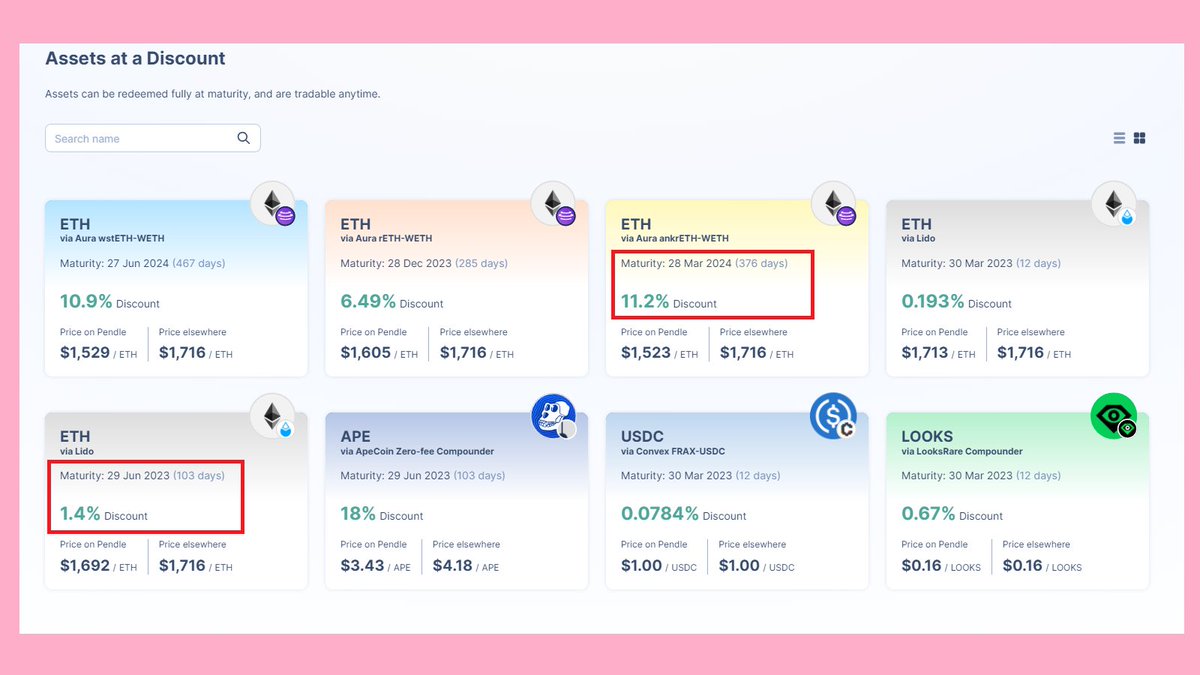The width and height of the screenshot is (1200, 675).
Task: Open the ETH via Aura ankrETH-WETH card
Action: coord(737,288)
